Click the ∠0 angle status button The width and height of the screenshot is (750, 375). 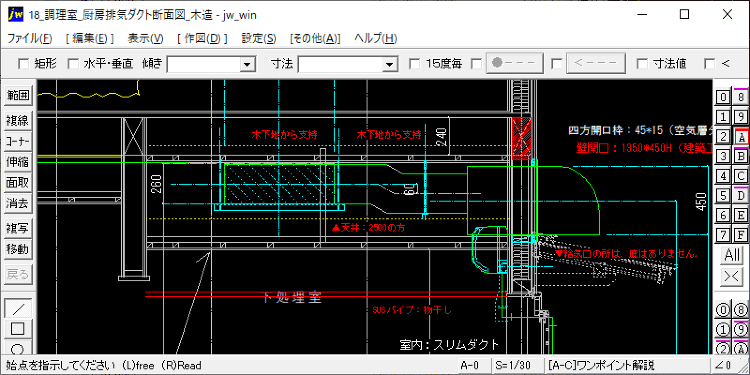(724, 365)
